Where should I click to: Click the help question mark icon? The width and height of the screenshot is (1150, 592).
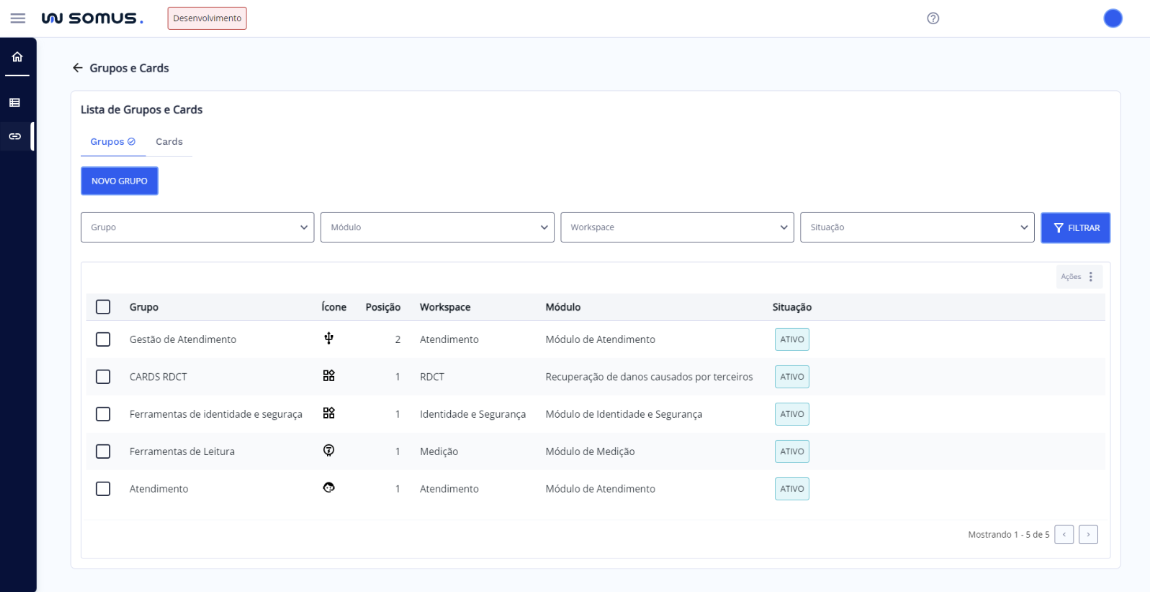932,18
